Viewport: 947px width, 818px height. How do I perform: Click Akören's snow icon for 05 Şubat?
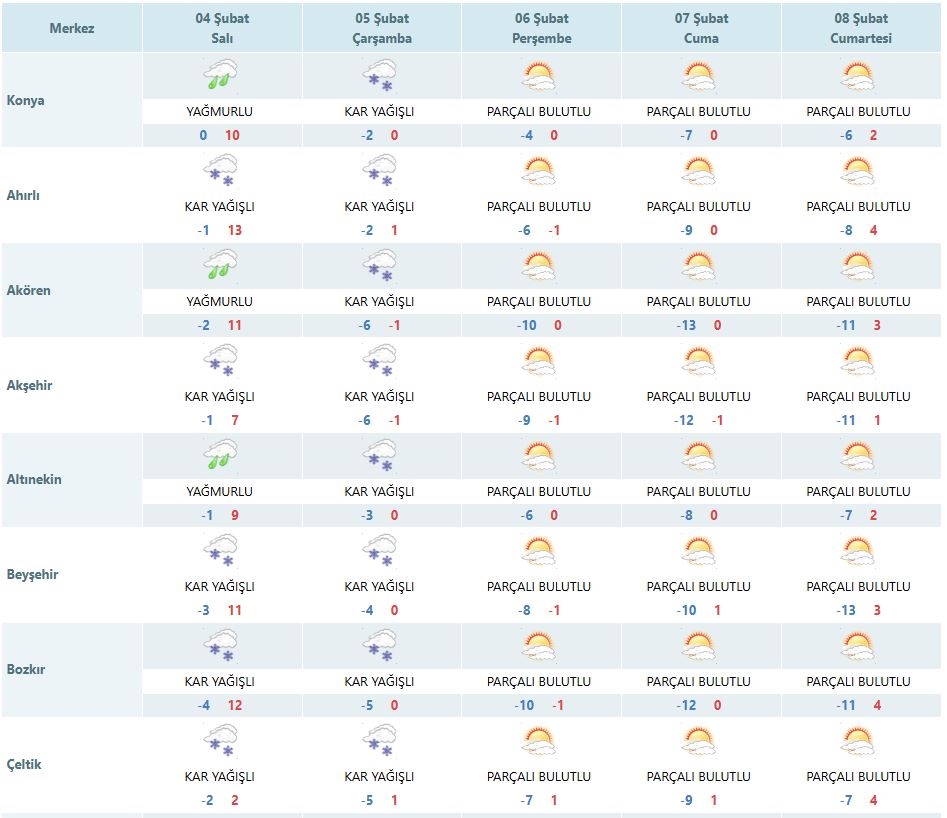tap(380, 266)
